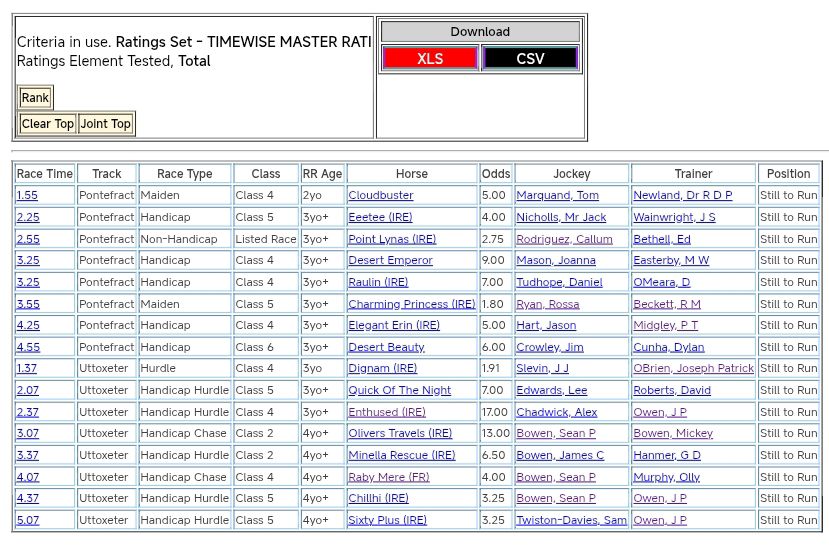Image resolution: width=829 pixels, height=545 pixels.
Task: Open trainer Murphy, Olly link
Action: point(666,477)
